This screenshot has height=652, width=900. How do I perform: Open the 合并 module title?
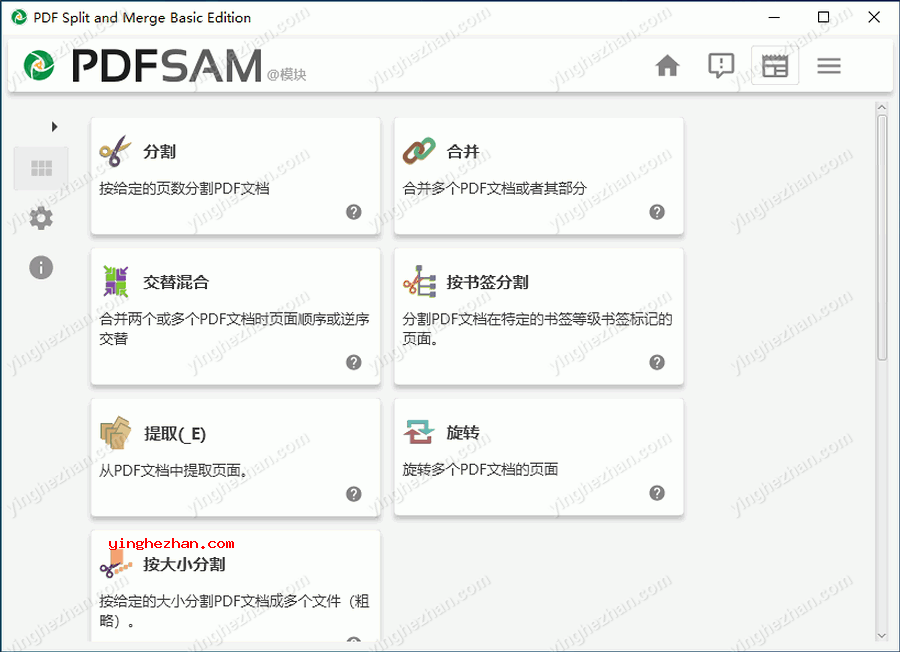463,152
